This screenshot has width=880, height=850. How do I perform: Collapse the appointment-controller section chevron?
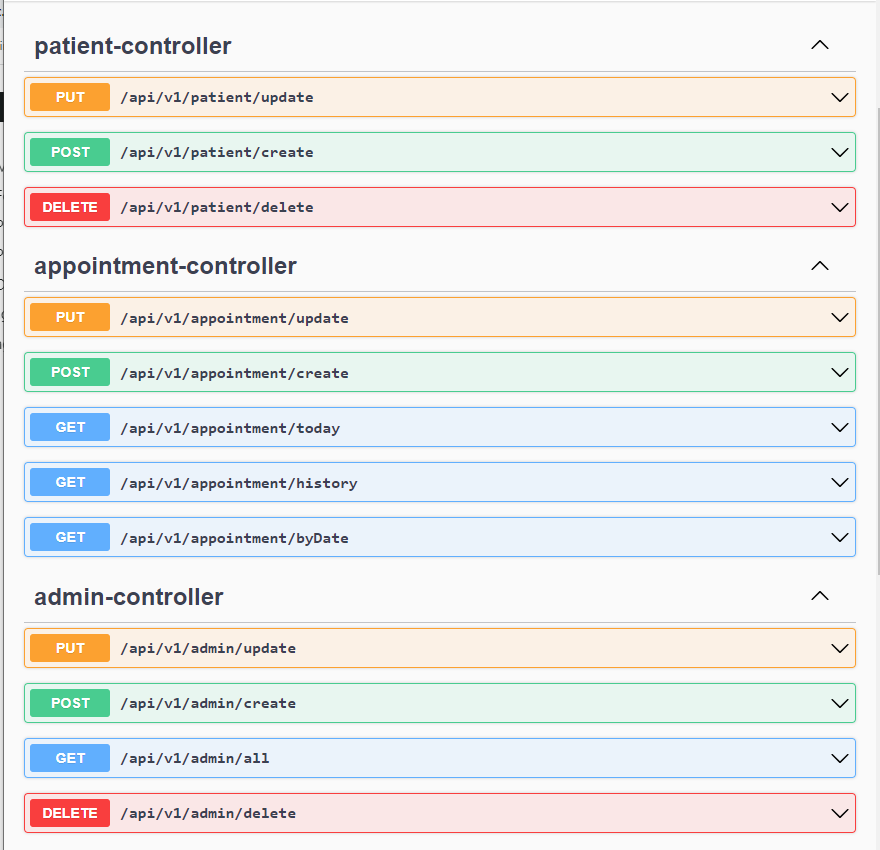[x=820, y=266]
